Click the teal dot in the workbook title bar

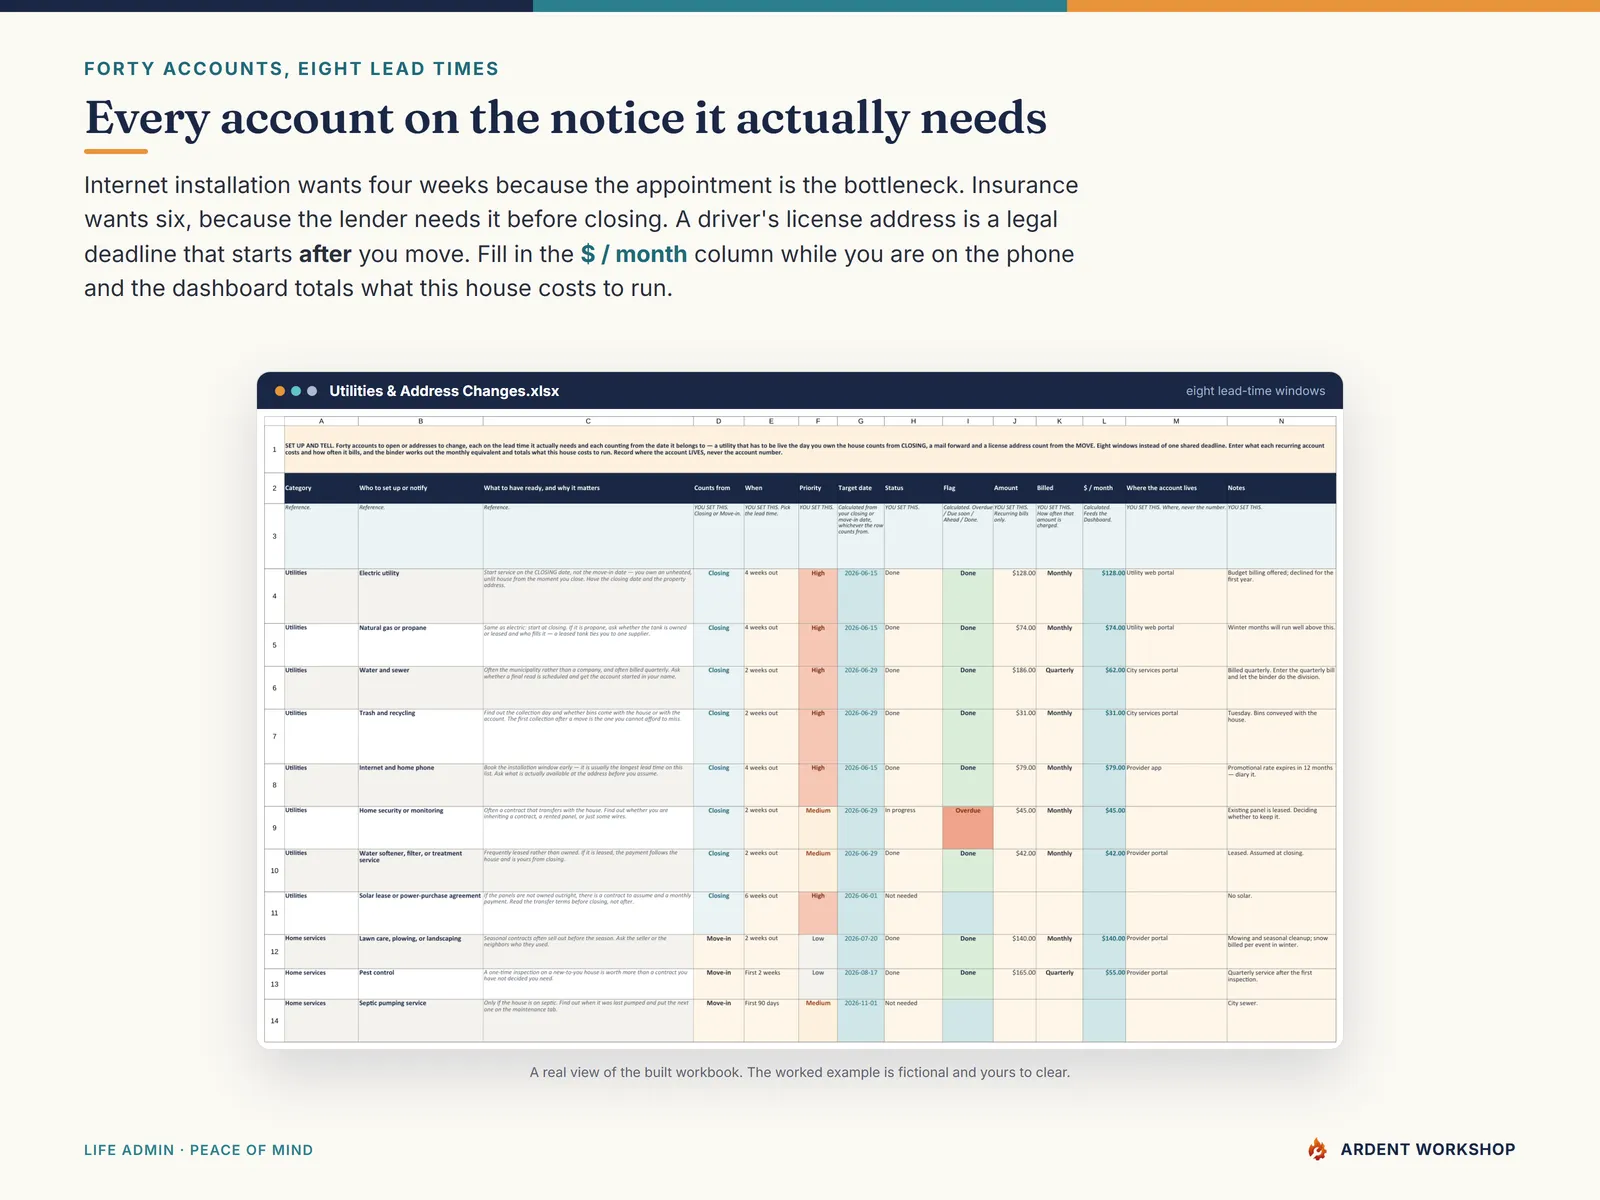[296, 391]
